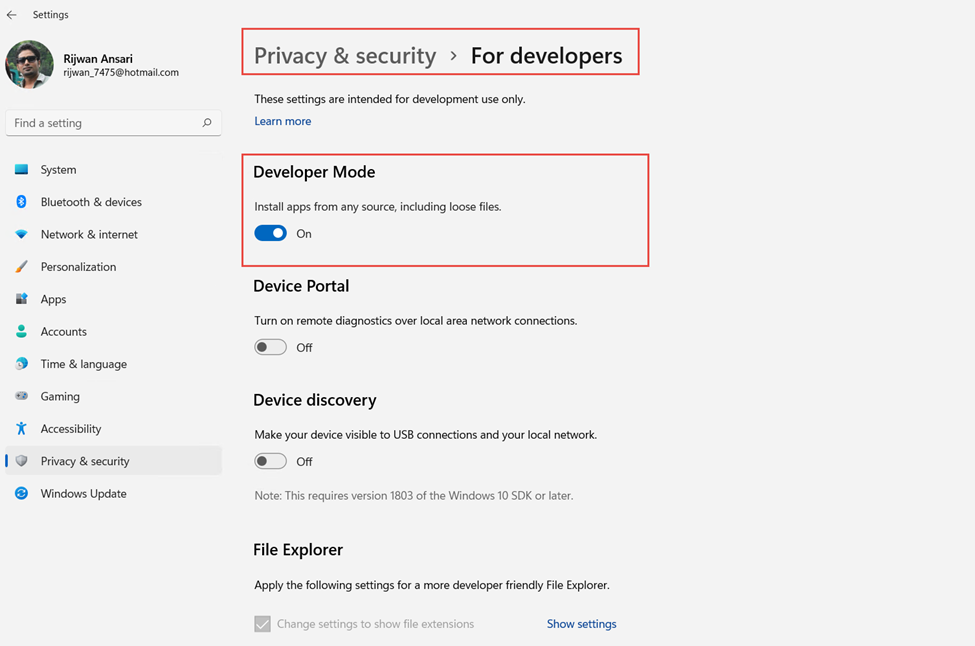The height and width of the screenshot is (646, 975).
Task: Select the System icon in sidebar
Action: [x=21, y=169]
